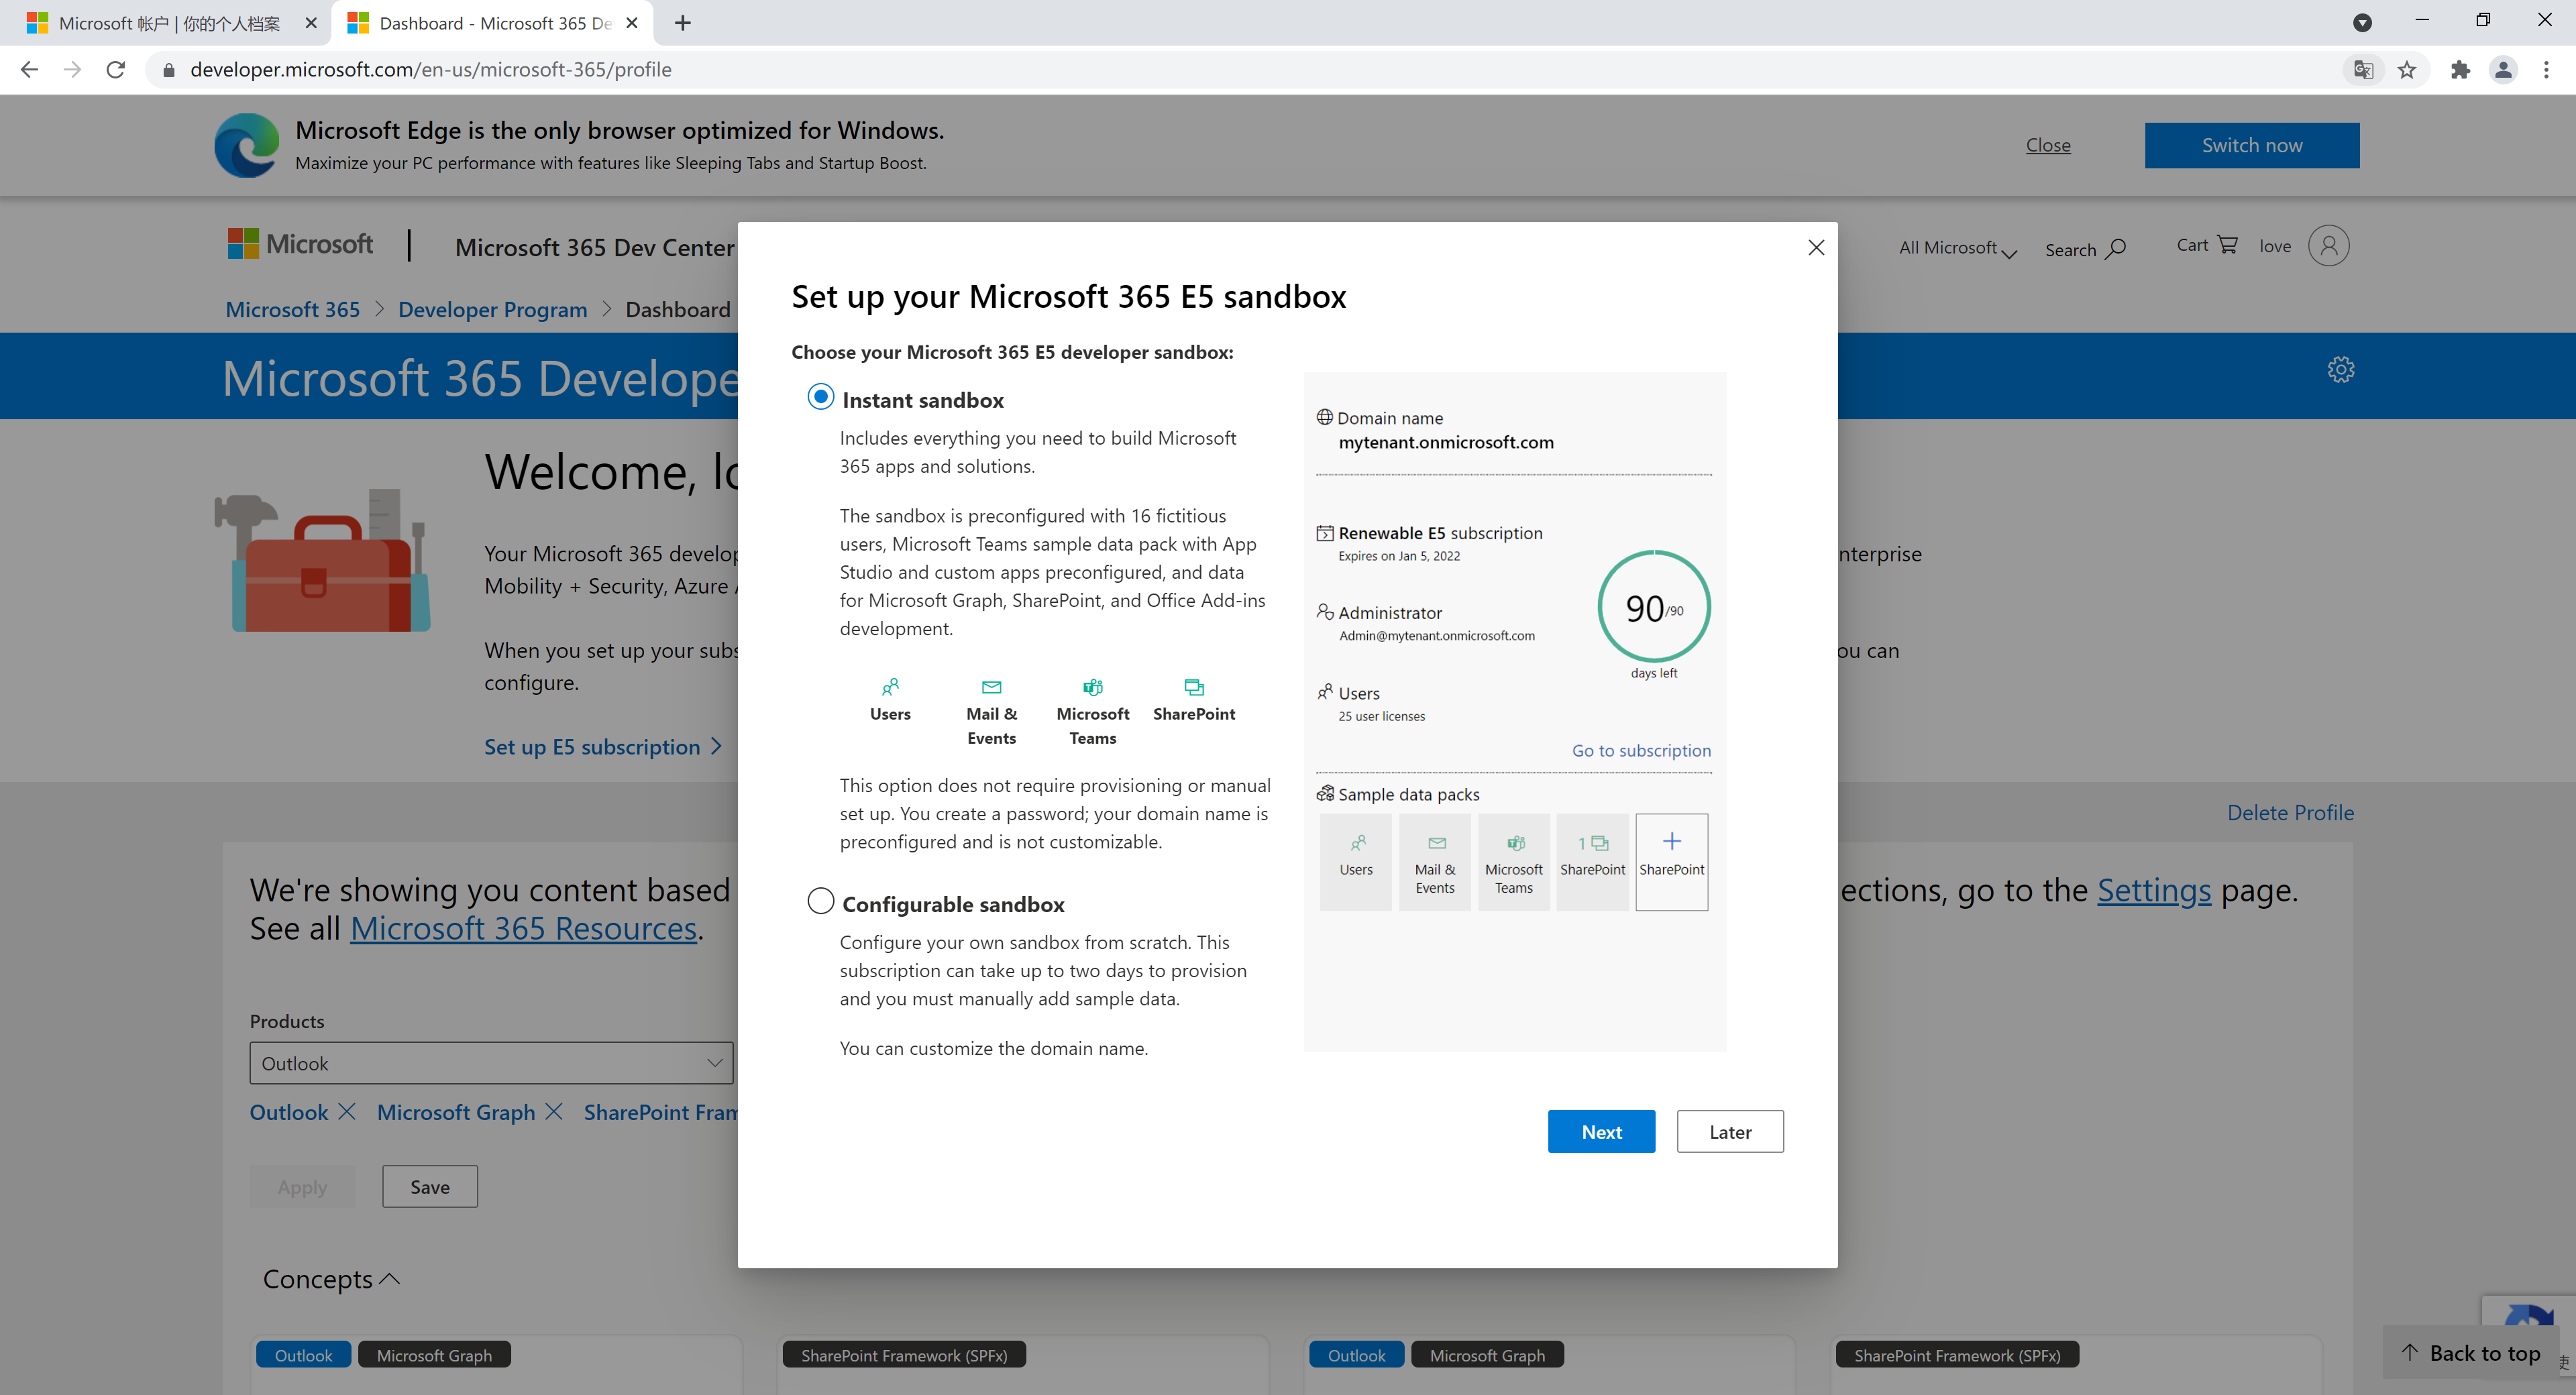
Task: Bookmark this page with the star icon
Action: tap(2407, 69)
